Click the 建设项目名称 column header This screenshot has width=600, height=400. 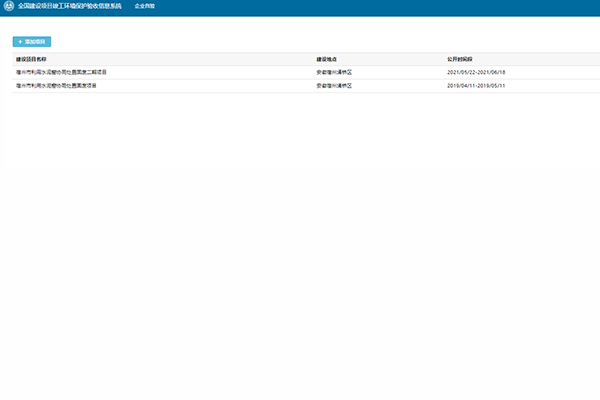click(32, 59)
